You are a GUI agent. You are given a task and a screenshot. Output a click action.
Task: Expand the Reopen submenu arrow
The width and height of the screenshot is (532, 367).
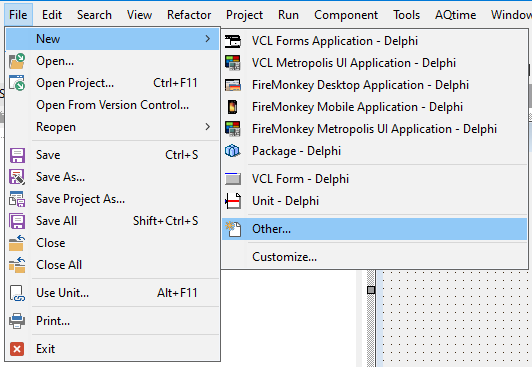click(208, 127)
